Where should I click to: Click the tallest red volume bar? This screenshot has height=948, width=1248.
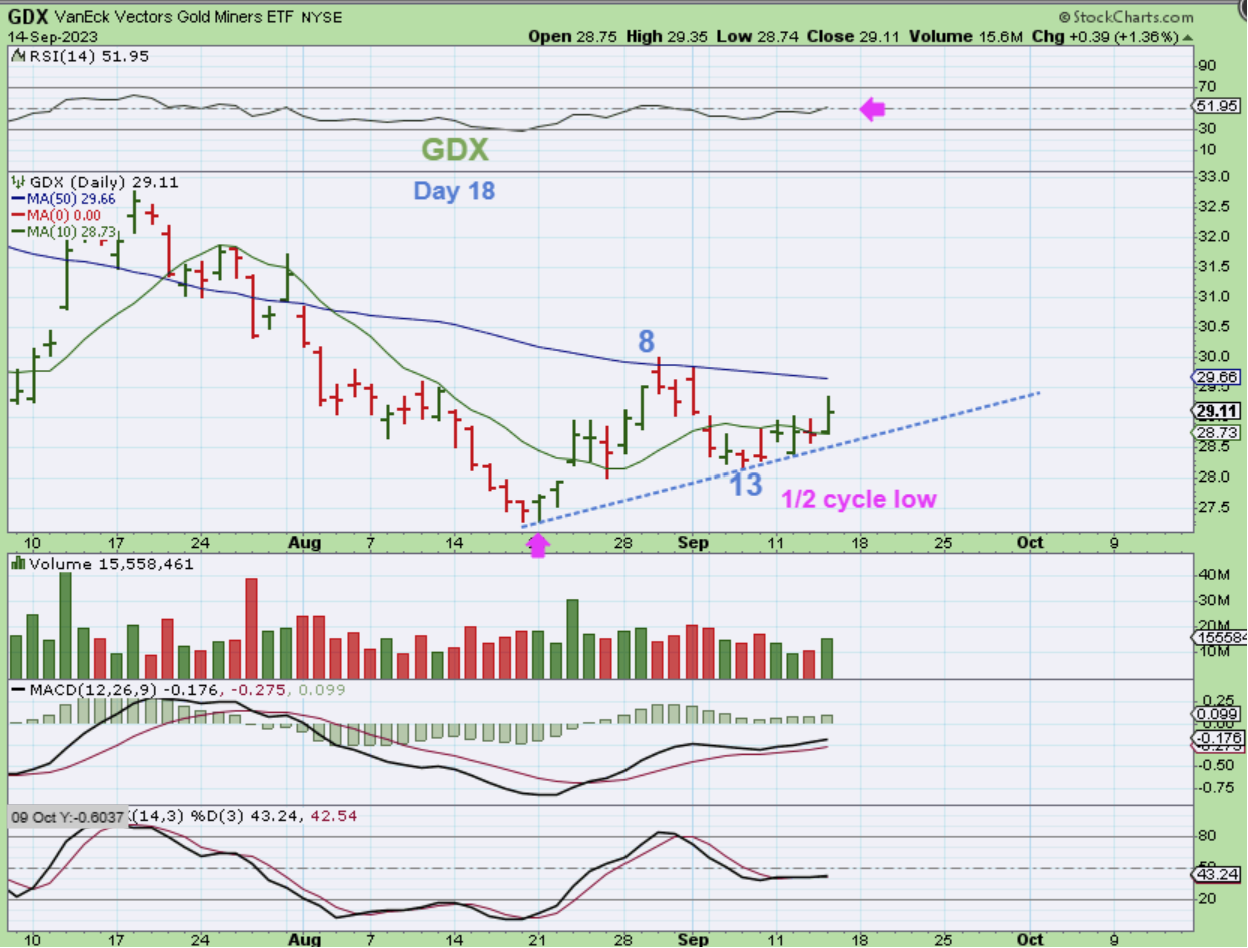click(251, 628)
